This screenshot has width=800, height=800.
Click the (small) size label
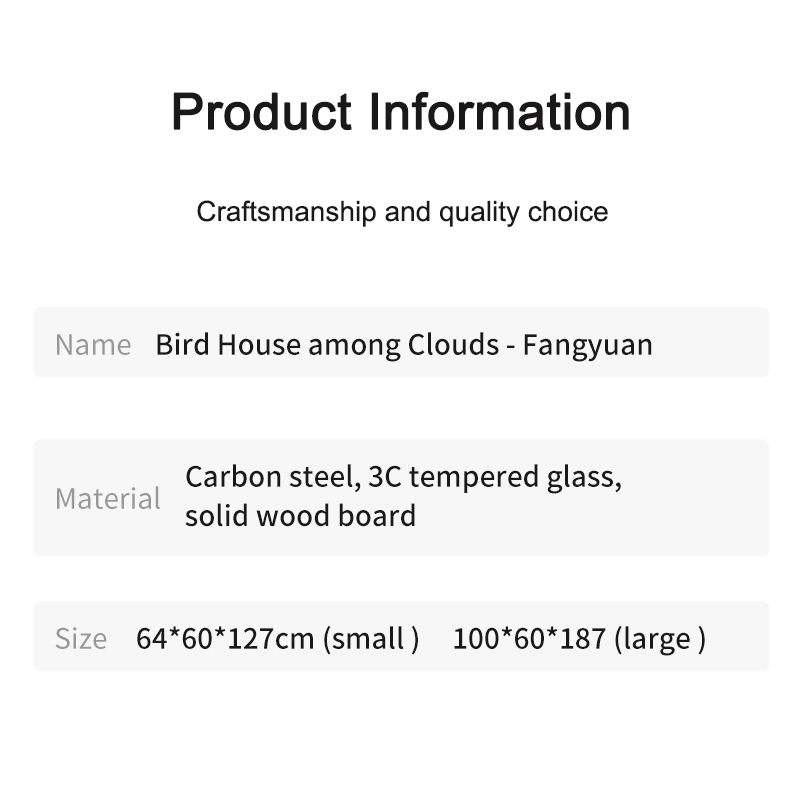(x=371, y=639)
